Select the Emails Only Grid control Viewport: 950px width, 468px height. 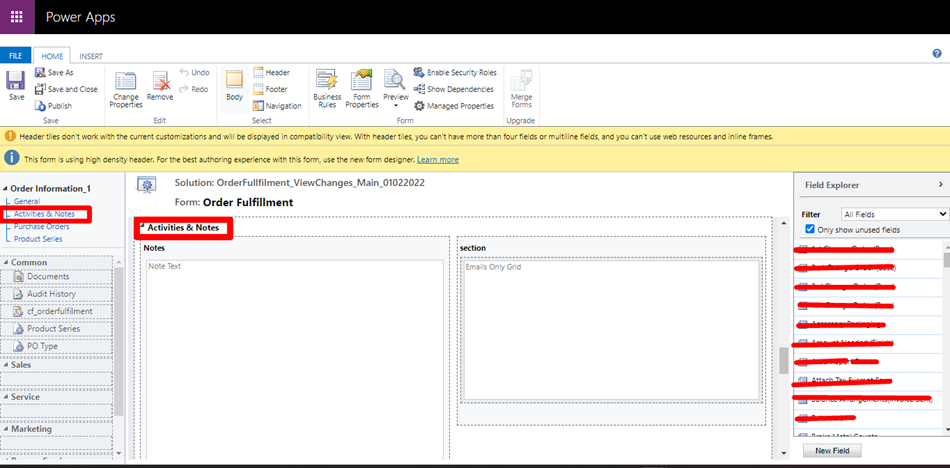[x=610, y=330]
